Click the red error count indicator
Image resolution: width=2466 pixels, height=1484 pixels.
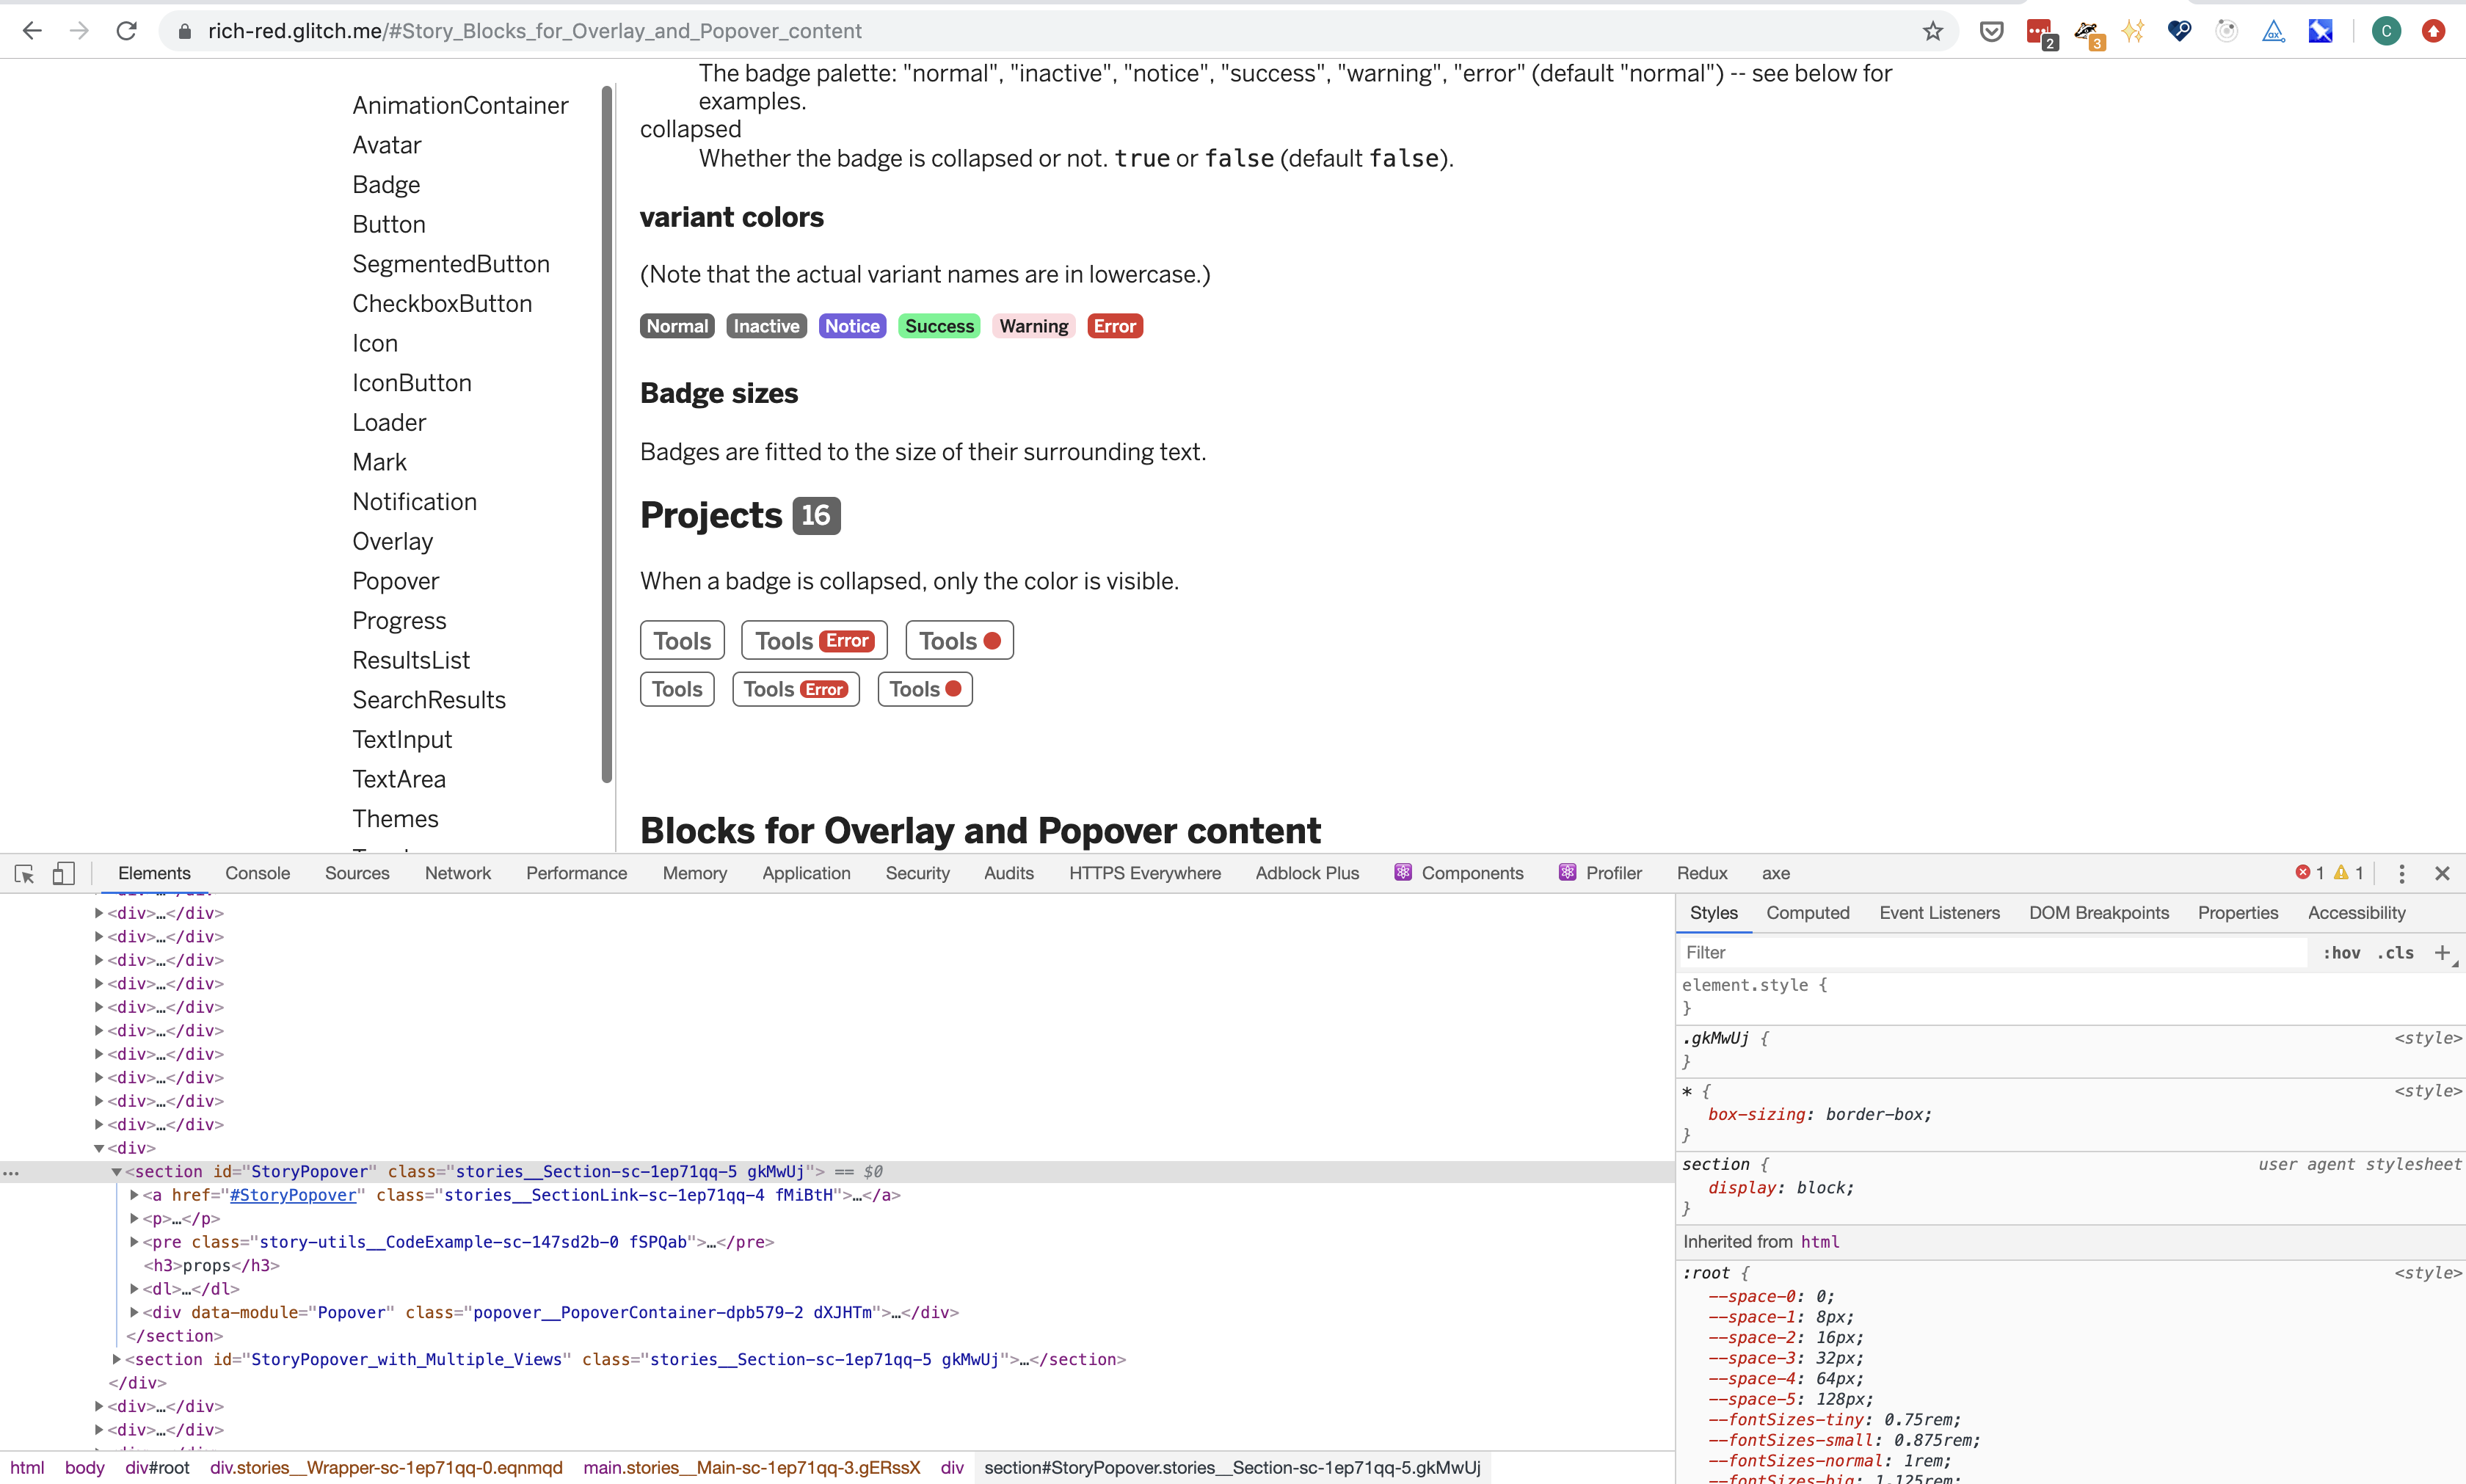coord(2309,873)
